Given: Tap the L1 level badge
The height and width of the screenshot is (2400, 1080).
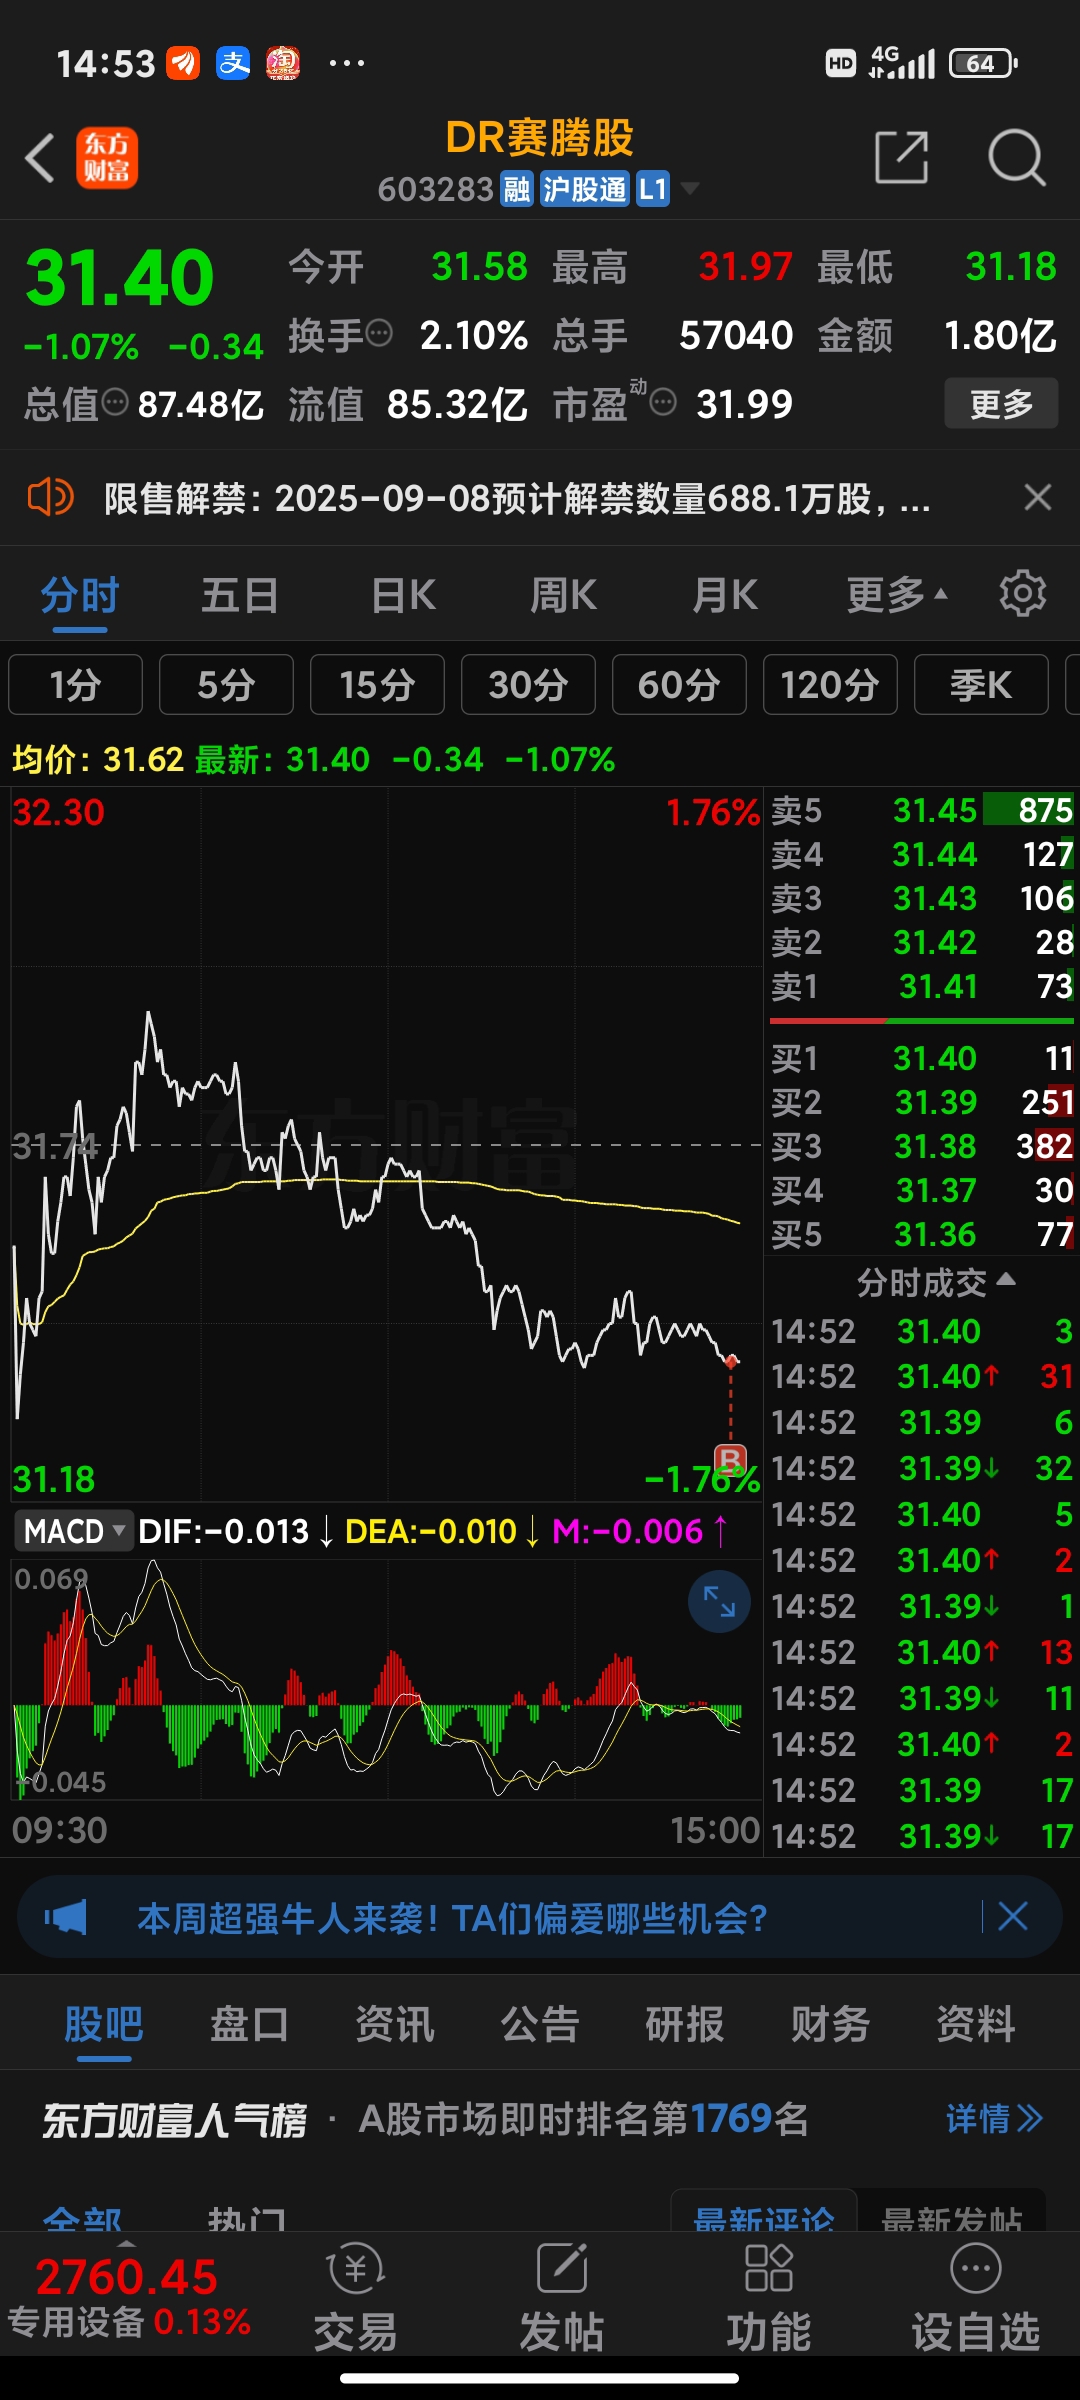Looking at the screenshot, I should [x=653, y=189].
